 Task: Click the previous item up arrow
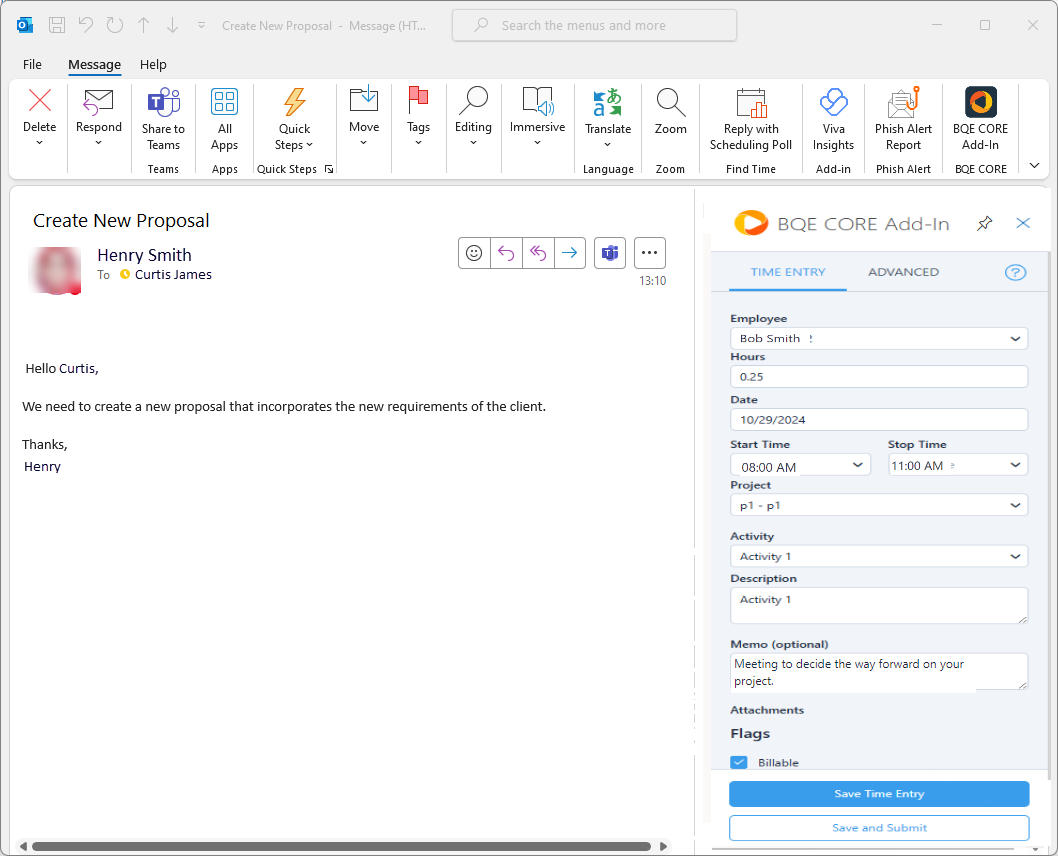coord(144,26)
